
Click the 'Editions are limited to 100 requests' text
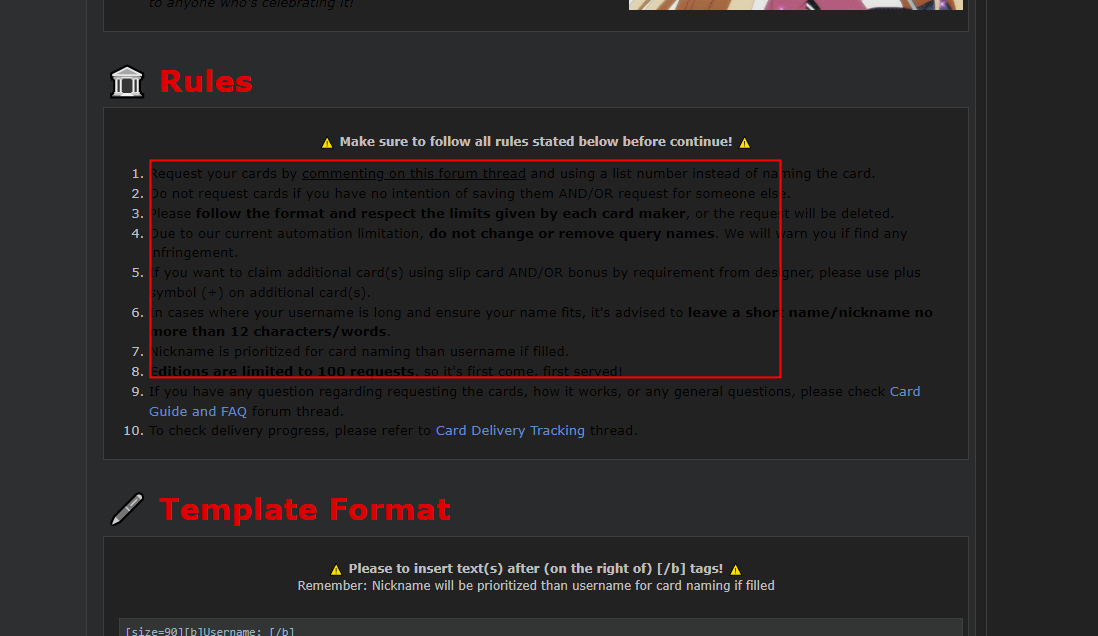click(x=283, y=371)
